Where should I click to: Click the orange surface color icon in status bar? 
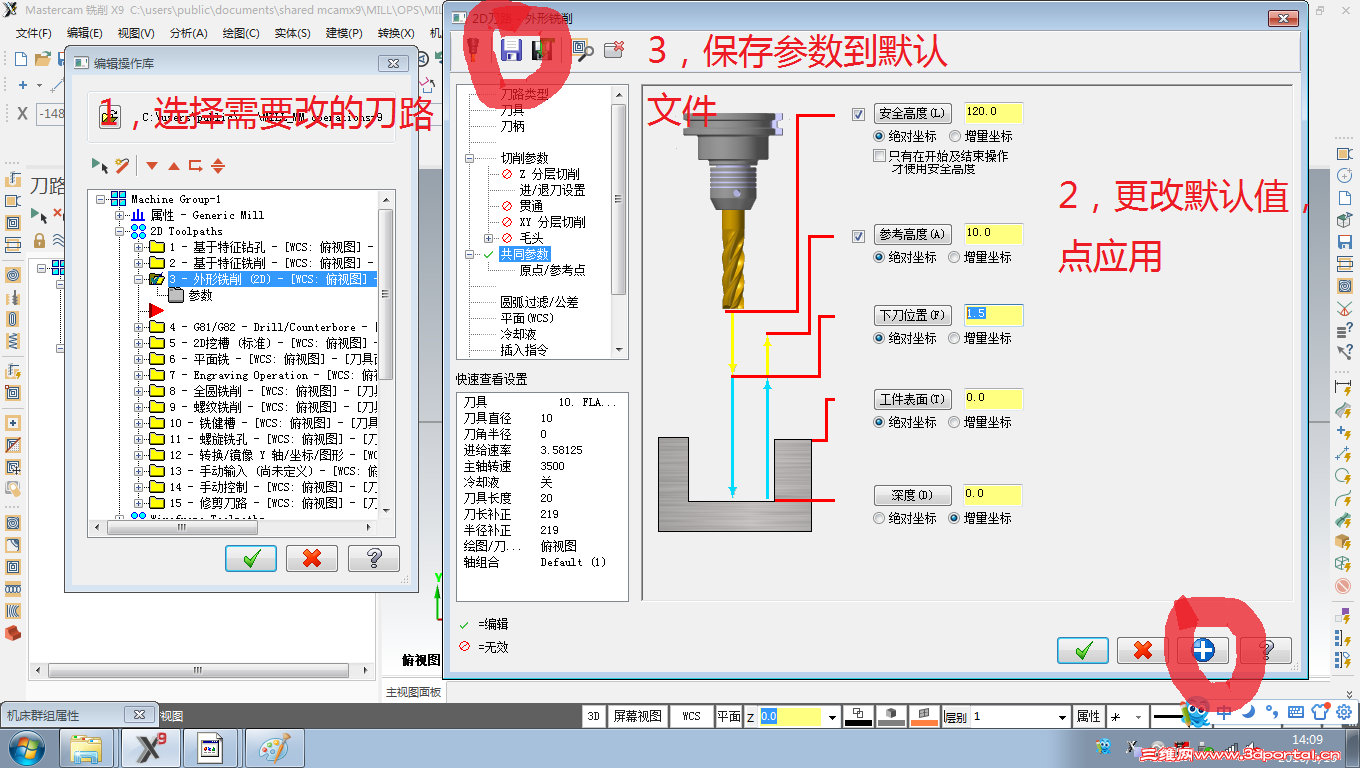pyautogui.click(x=924, y=716)
